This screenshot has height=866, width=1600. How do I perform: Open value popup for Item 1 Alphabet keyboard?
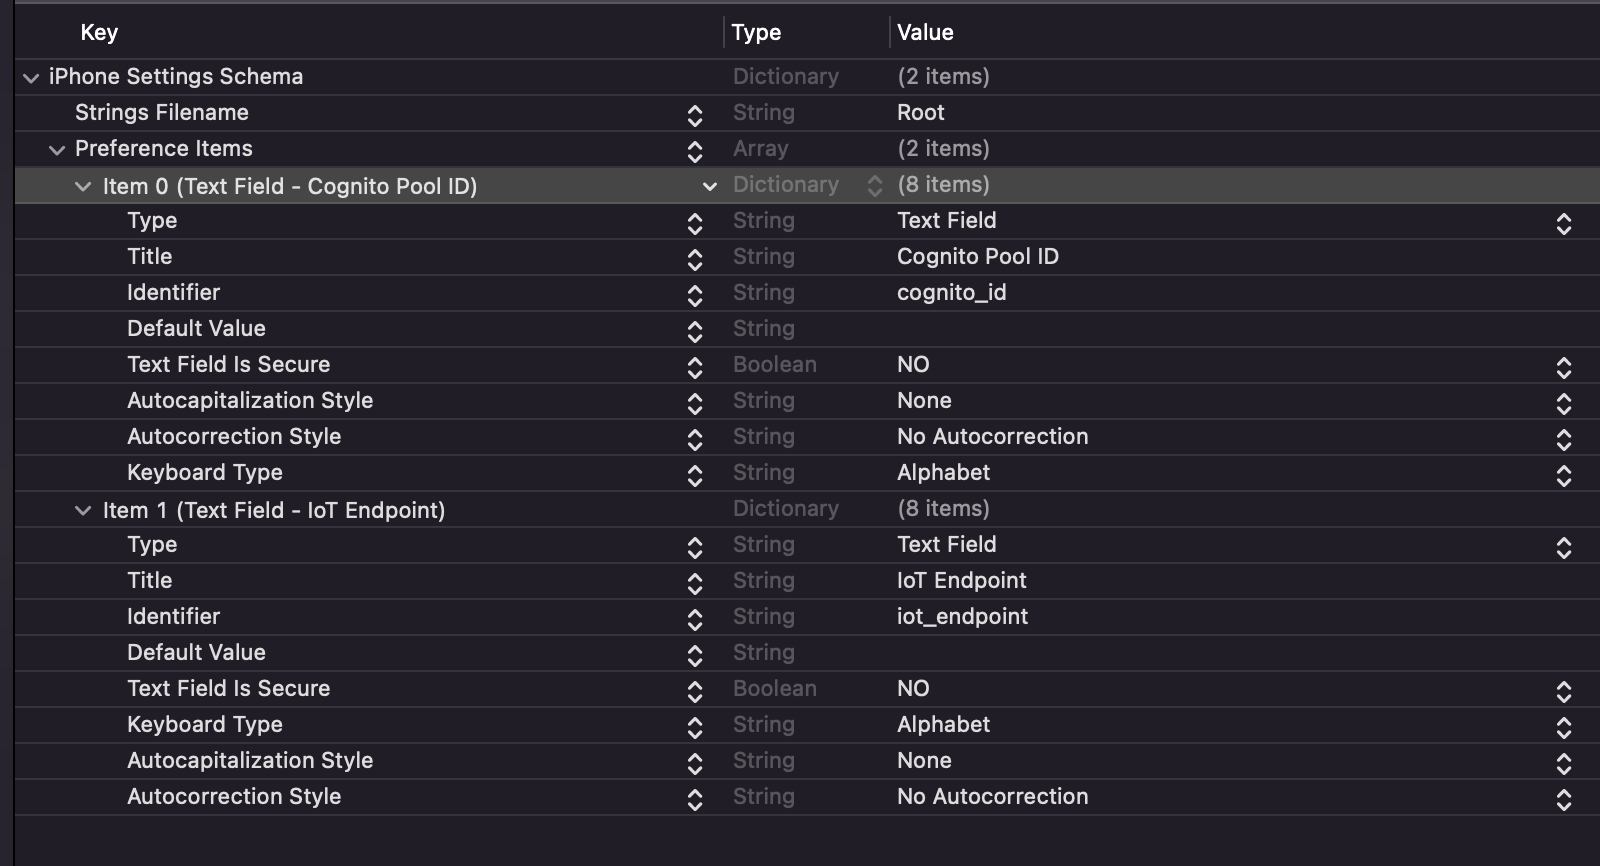click(1564, 727)
